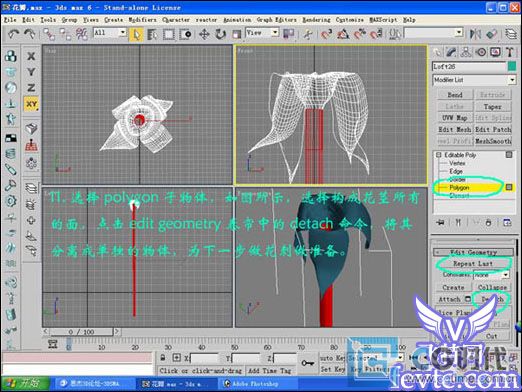Select the Edge sub-object level
Screen dimensions: 522x392
(x=456, y=171)
